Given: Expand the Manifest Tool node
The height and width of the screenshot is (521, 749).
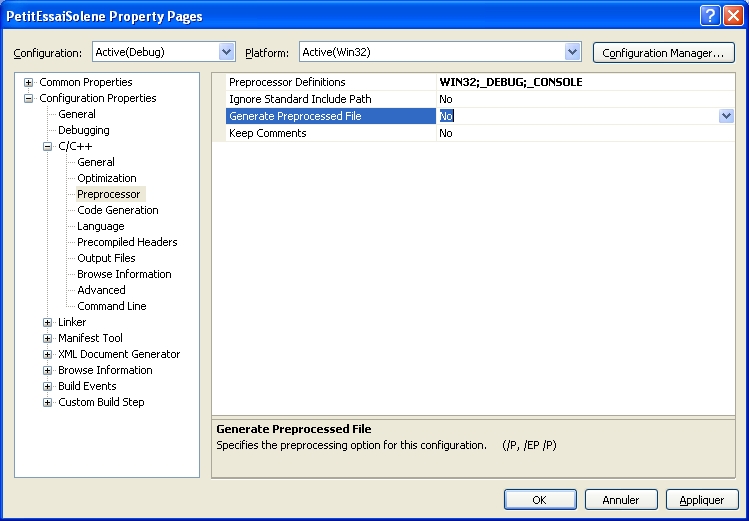Looking at the screenshot, I should (x=47, y=338).
